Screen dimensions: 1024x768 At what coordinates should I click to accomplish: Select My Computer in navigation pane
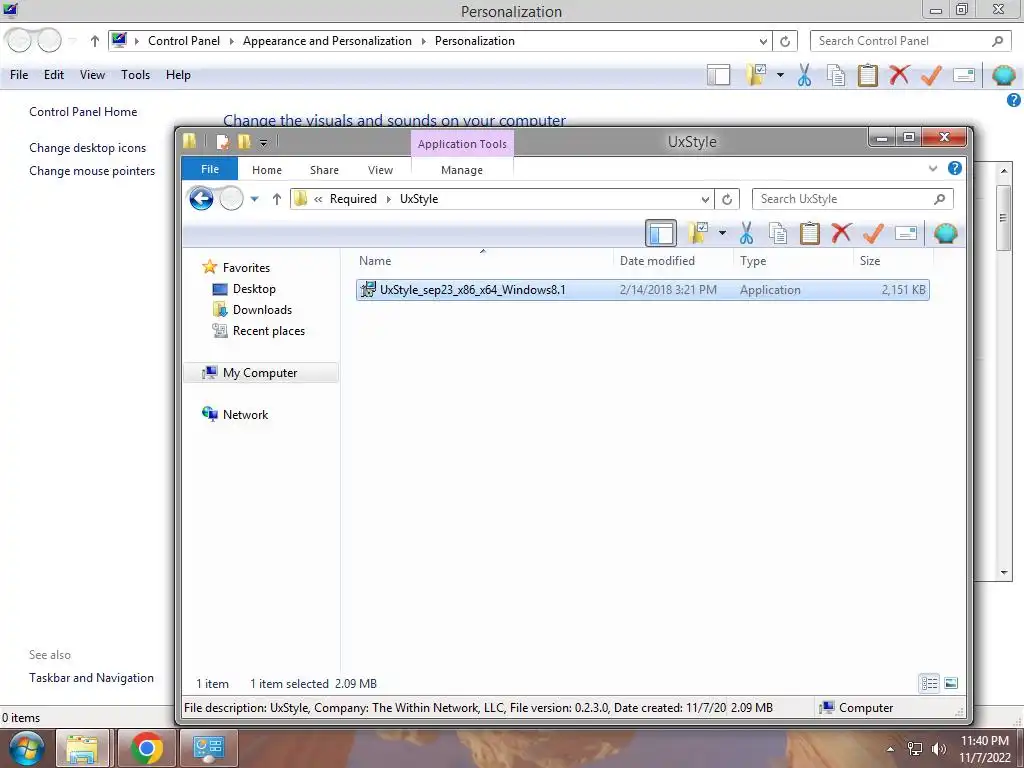point(260,373)
